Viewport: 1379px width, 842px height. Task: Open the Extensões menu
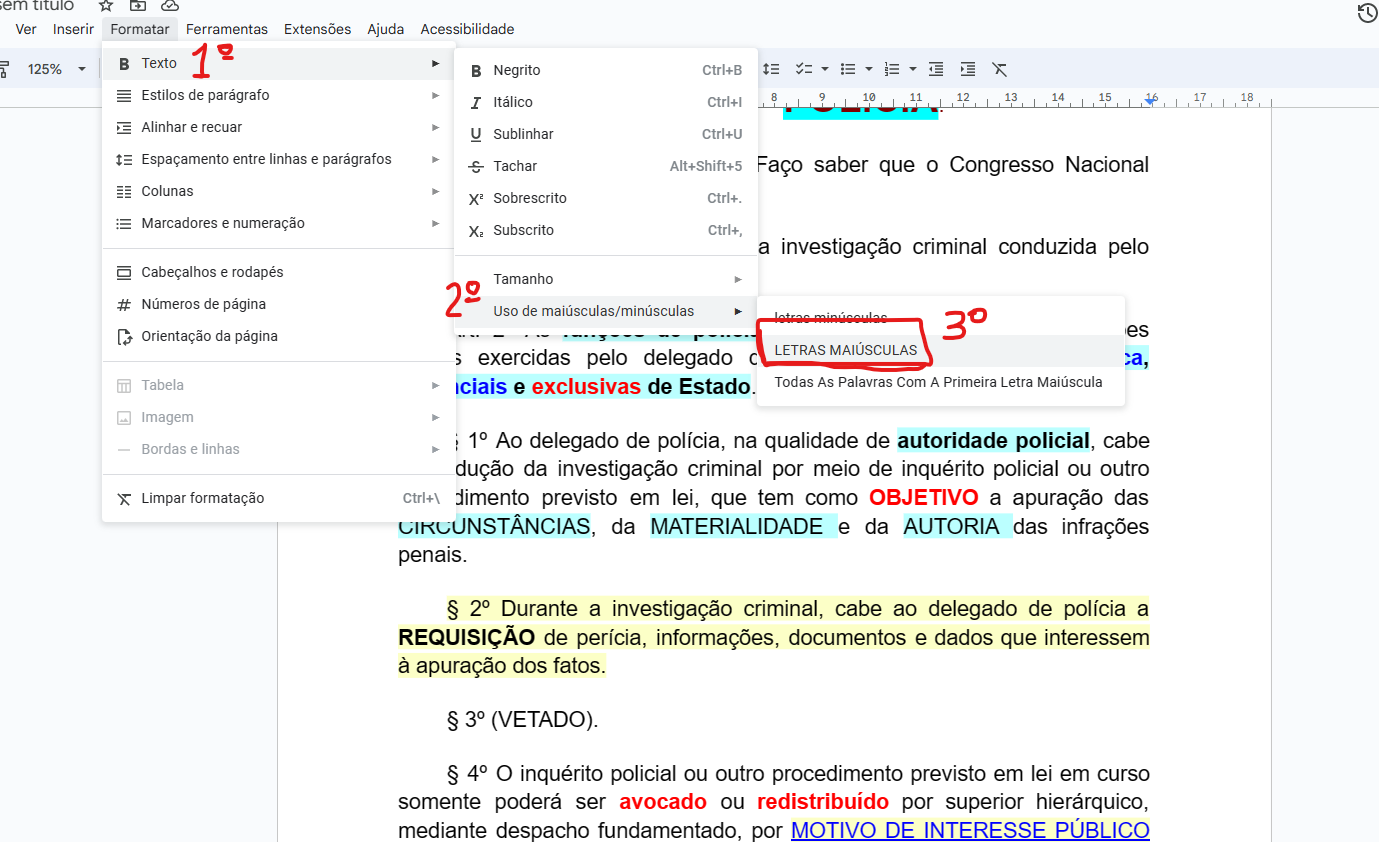coord(318,29)
